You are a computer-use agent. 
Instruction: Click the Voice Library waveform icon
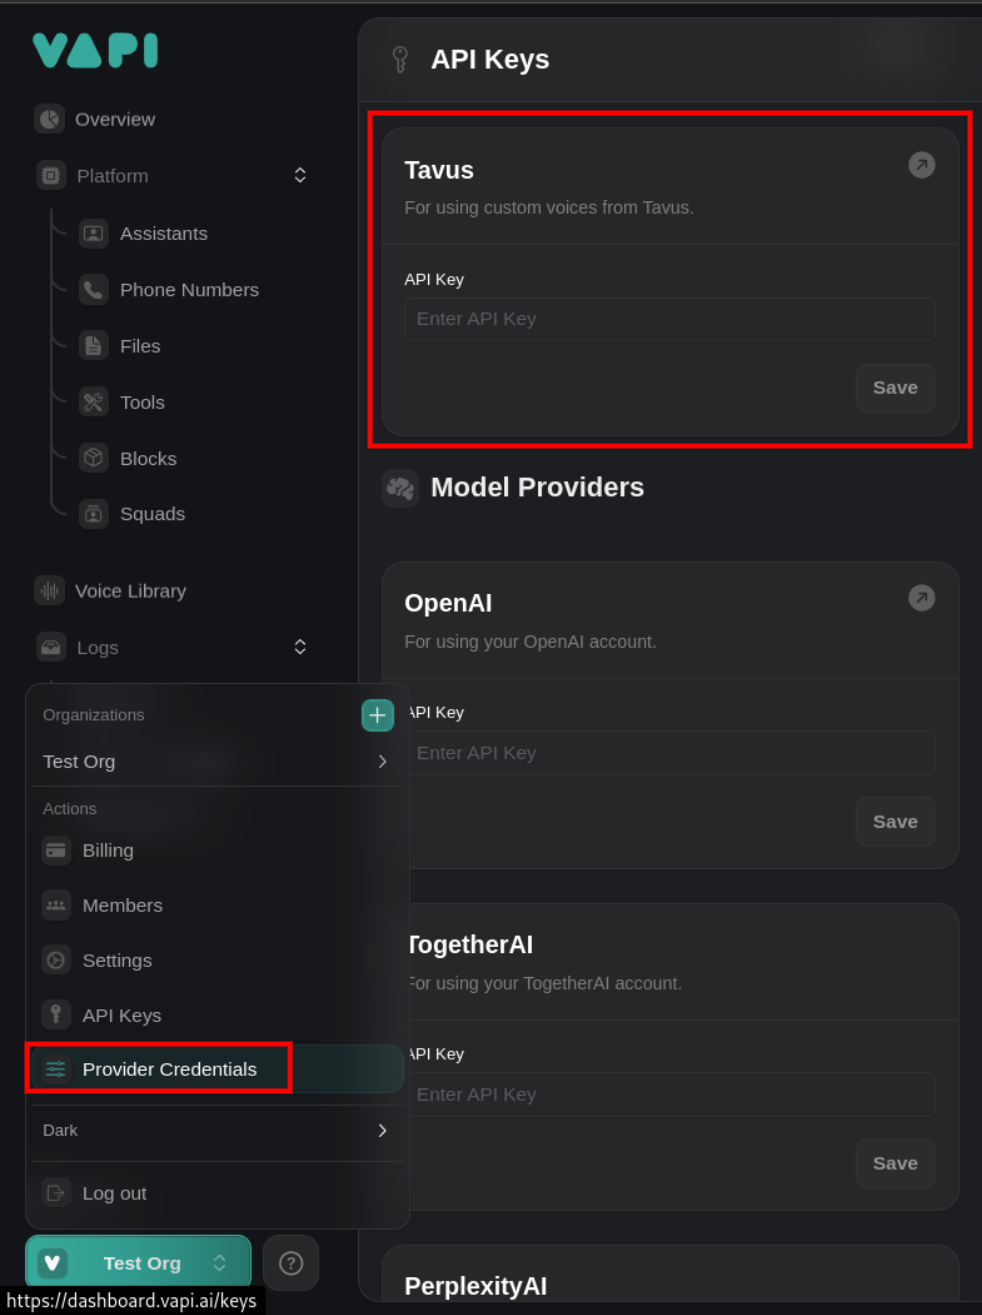tap(49, 591)
